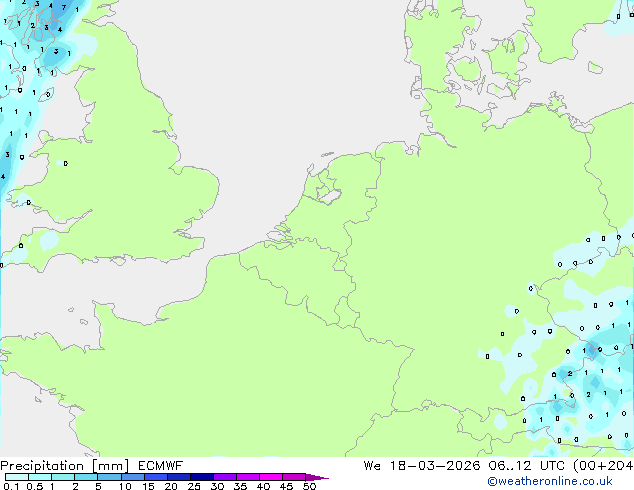Click the 0.1–0.5 mm lightest legend swatch

tap(17, 477)
